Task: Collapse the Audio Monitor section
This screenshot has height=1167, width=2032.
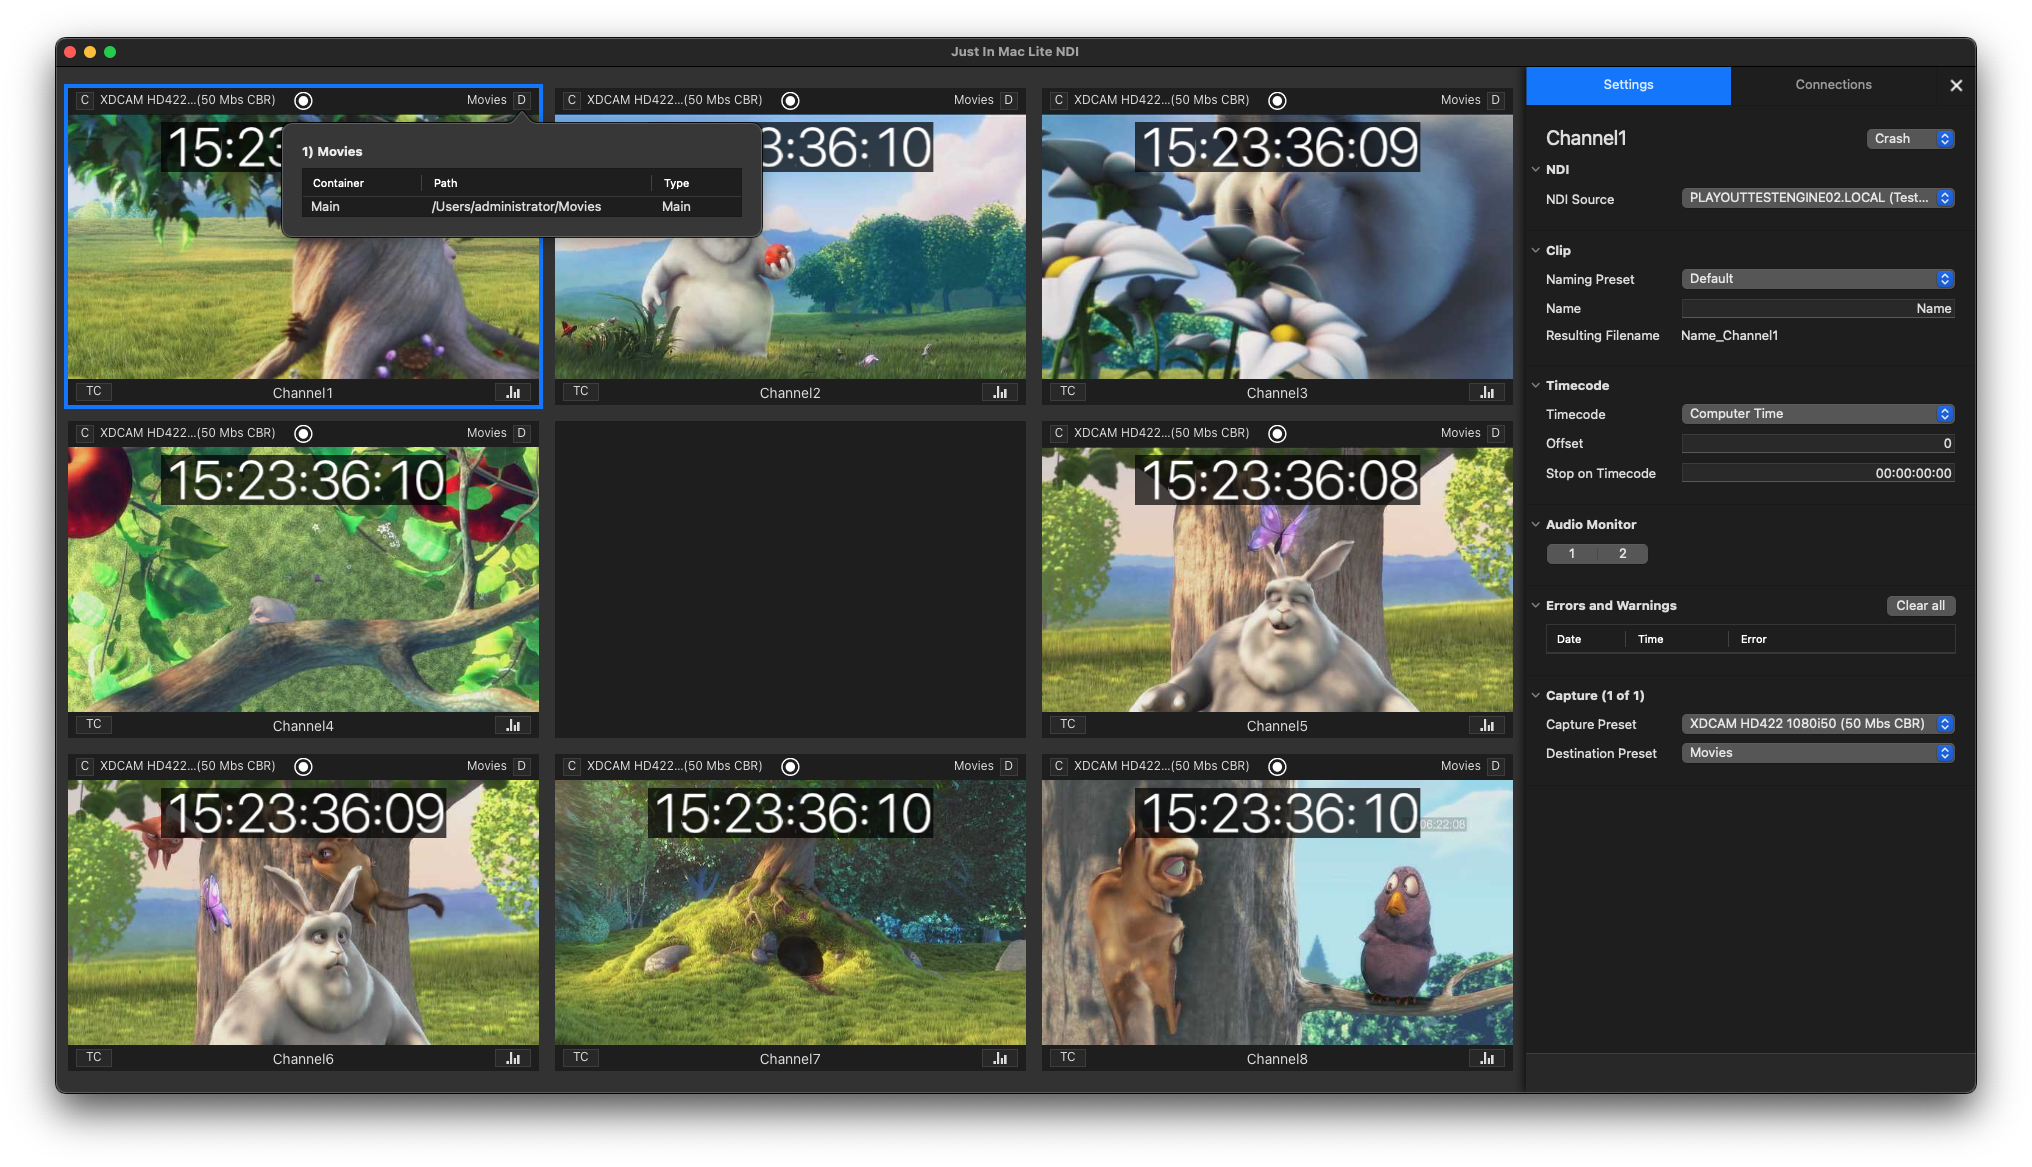Action: point(1536,524)
